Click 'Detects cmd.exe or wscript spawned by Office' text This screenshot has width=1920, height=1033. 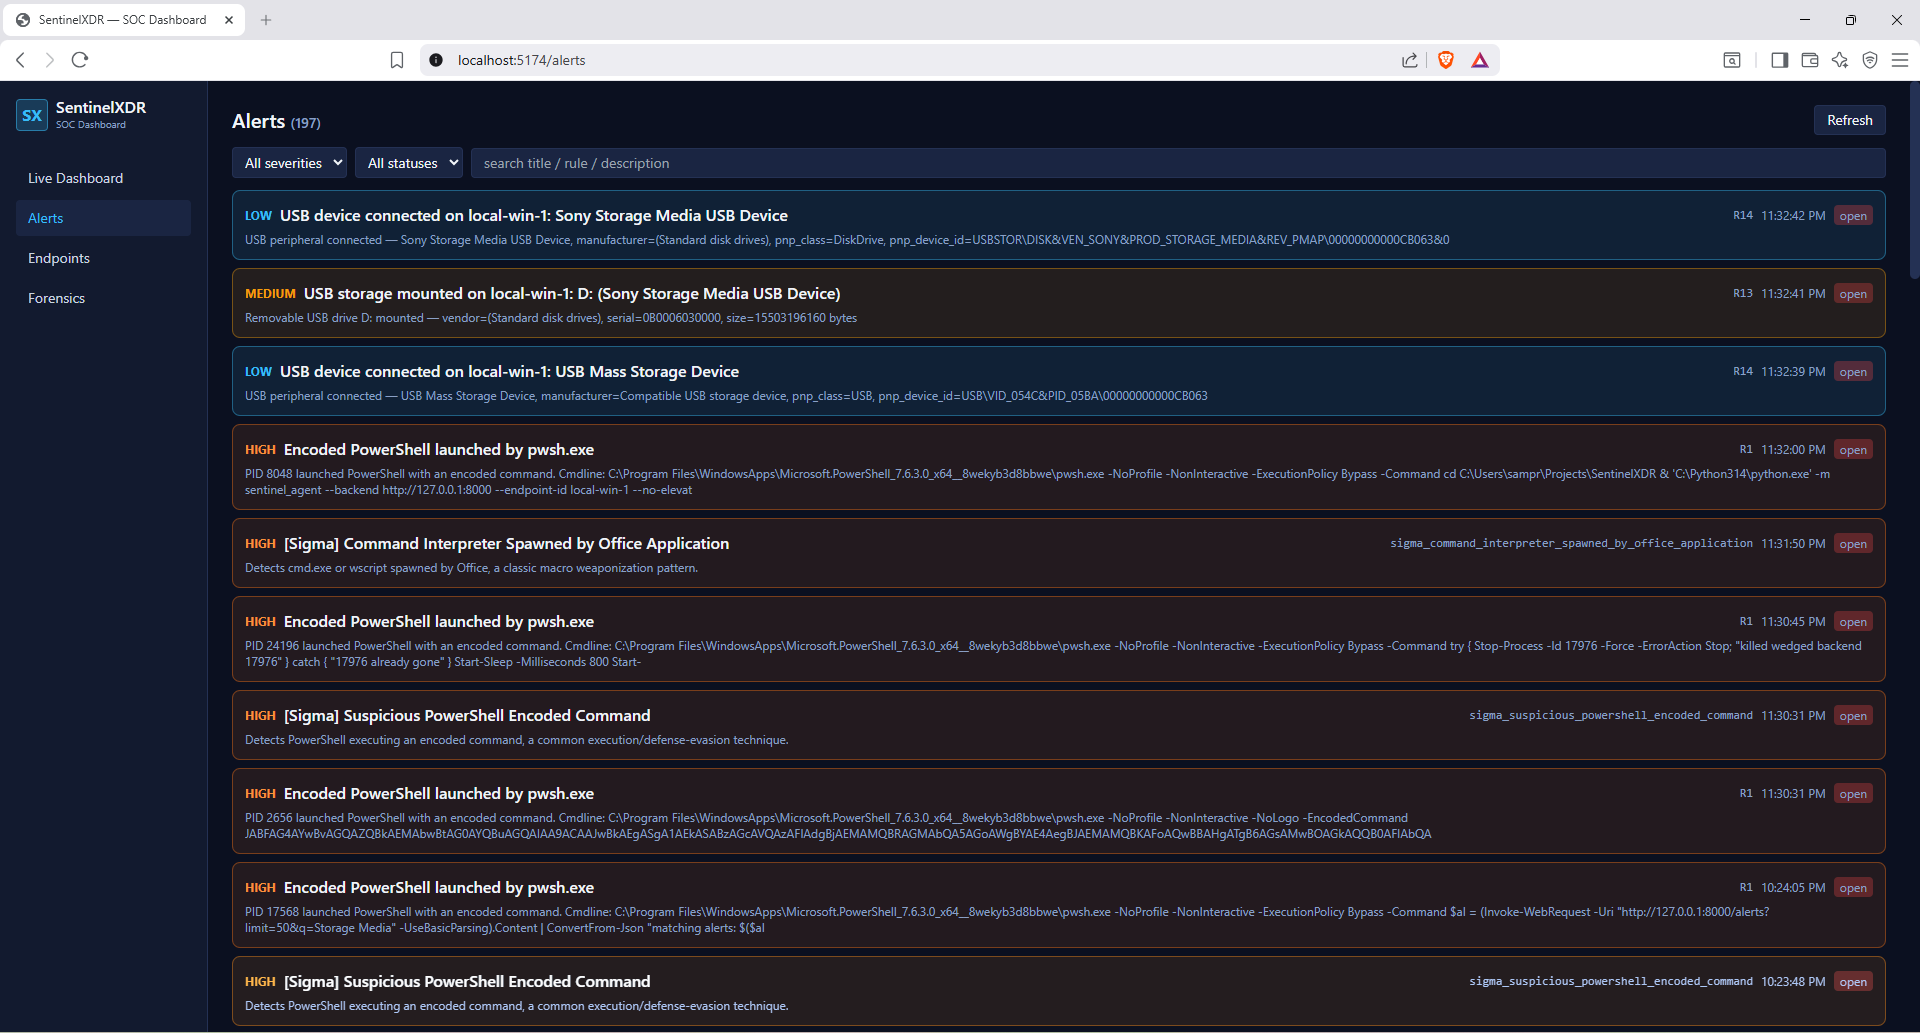[471, 568]
